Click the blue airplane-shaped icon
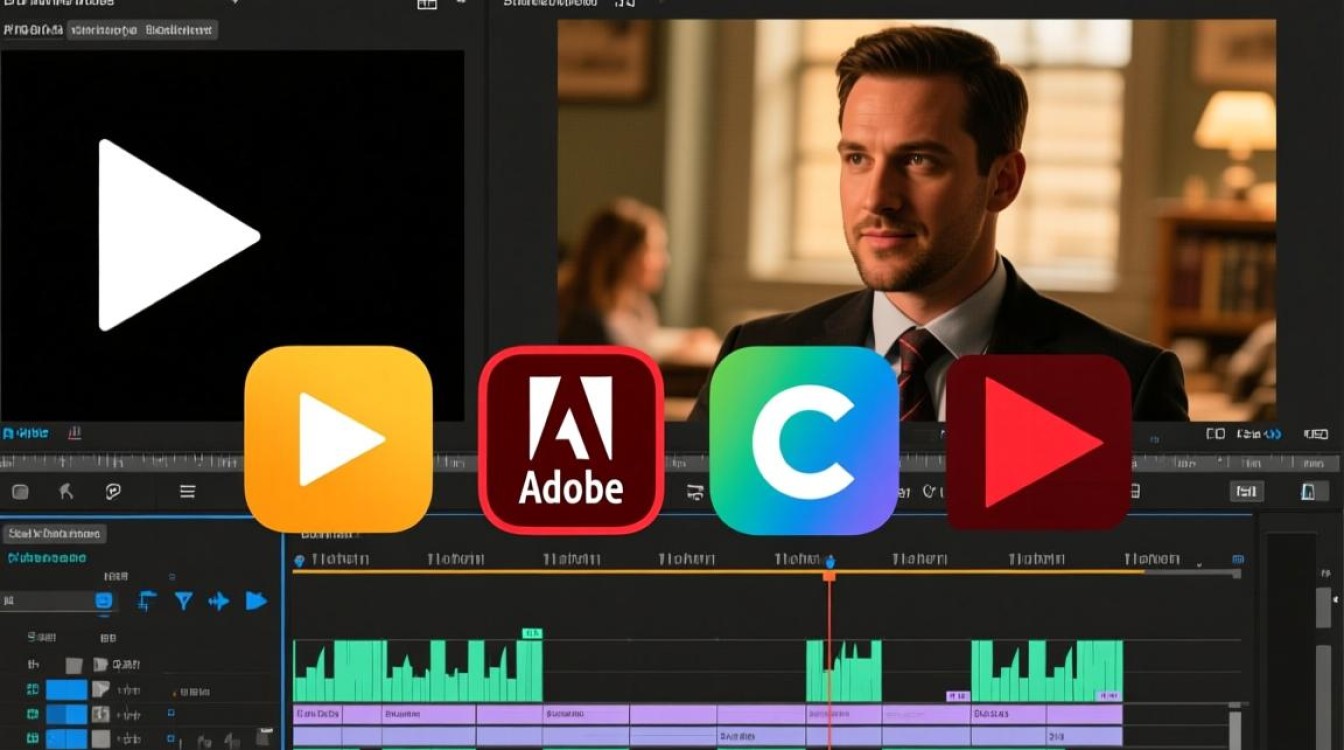 click(218, 600)
